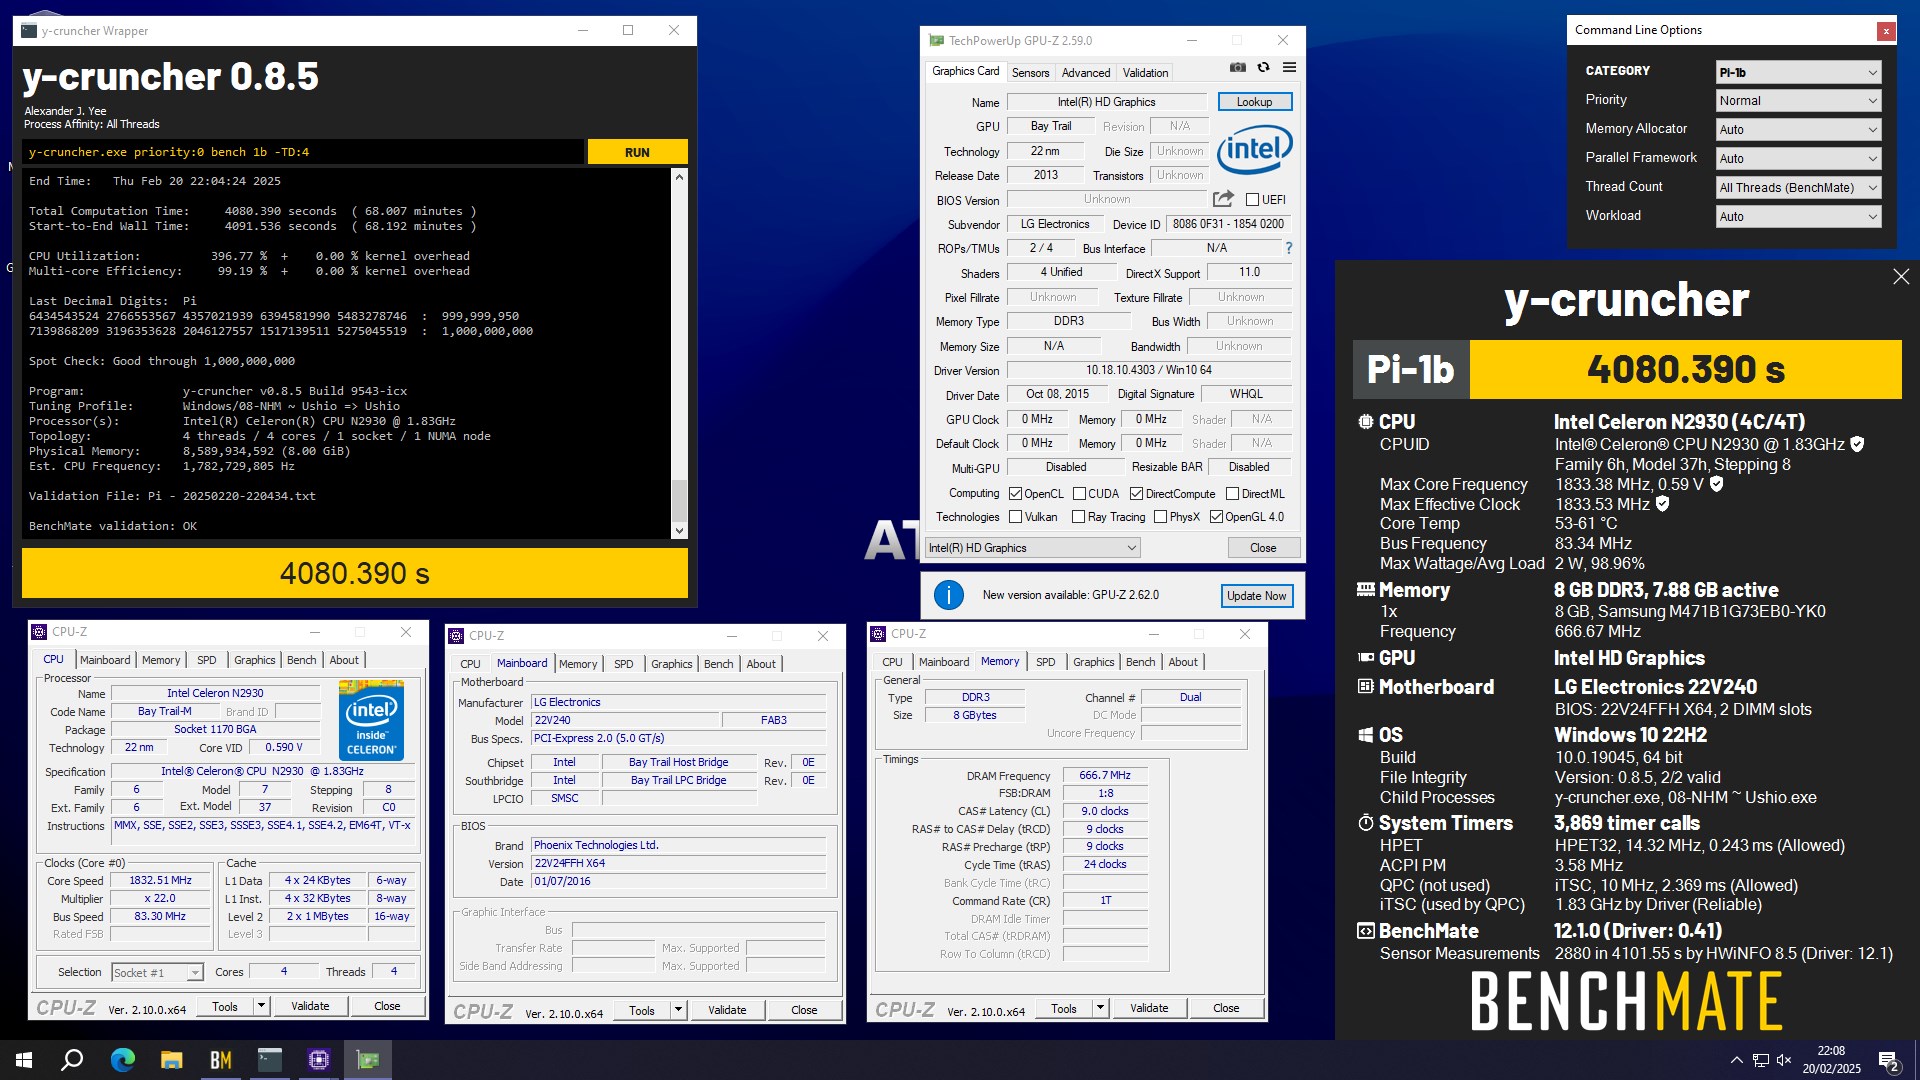This screenshot has height=1080, width=1920.
Task: Click the info icon in GPU-Z update bar
Action: click(x=948, y=595)
